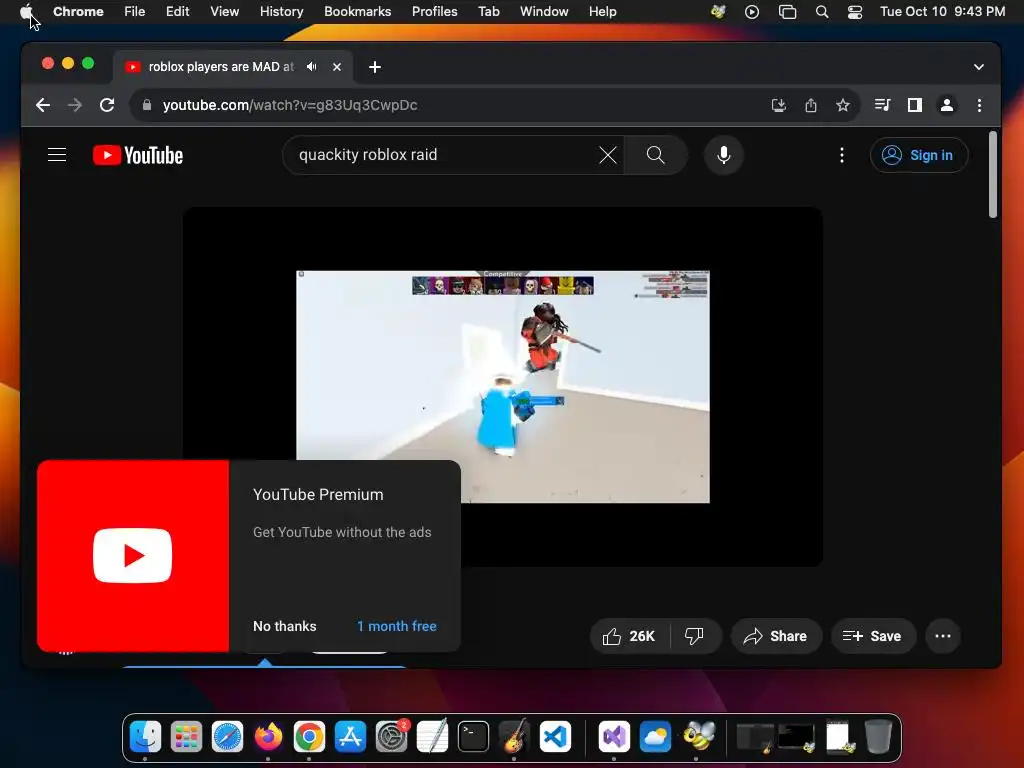Open Chrome media controls icon
This screenshot has height=768, width=1024.
tap(882, 105)
